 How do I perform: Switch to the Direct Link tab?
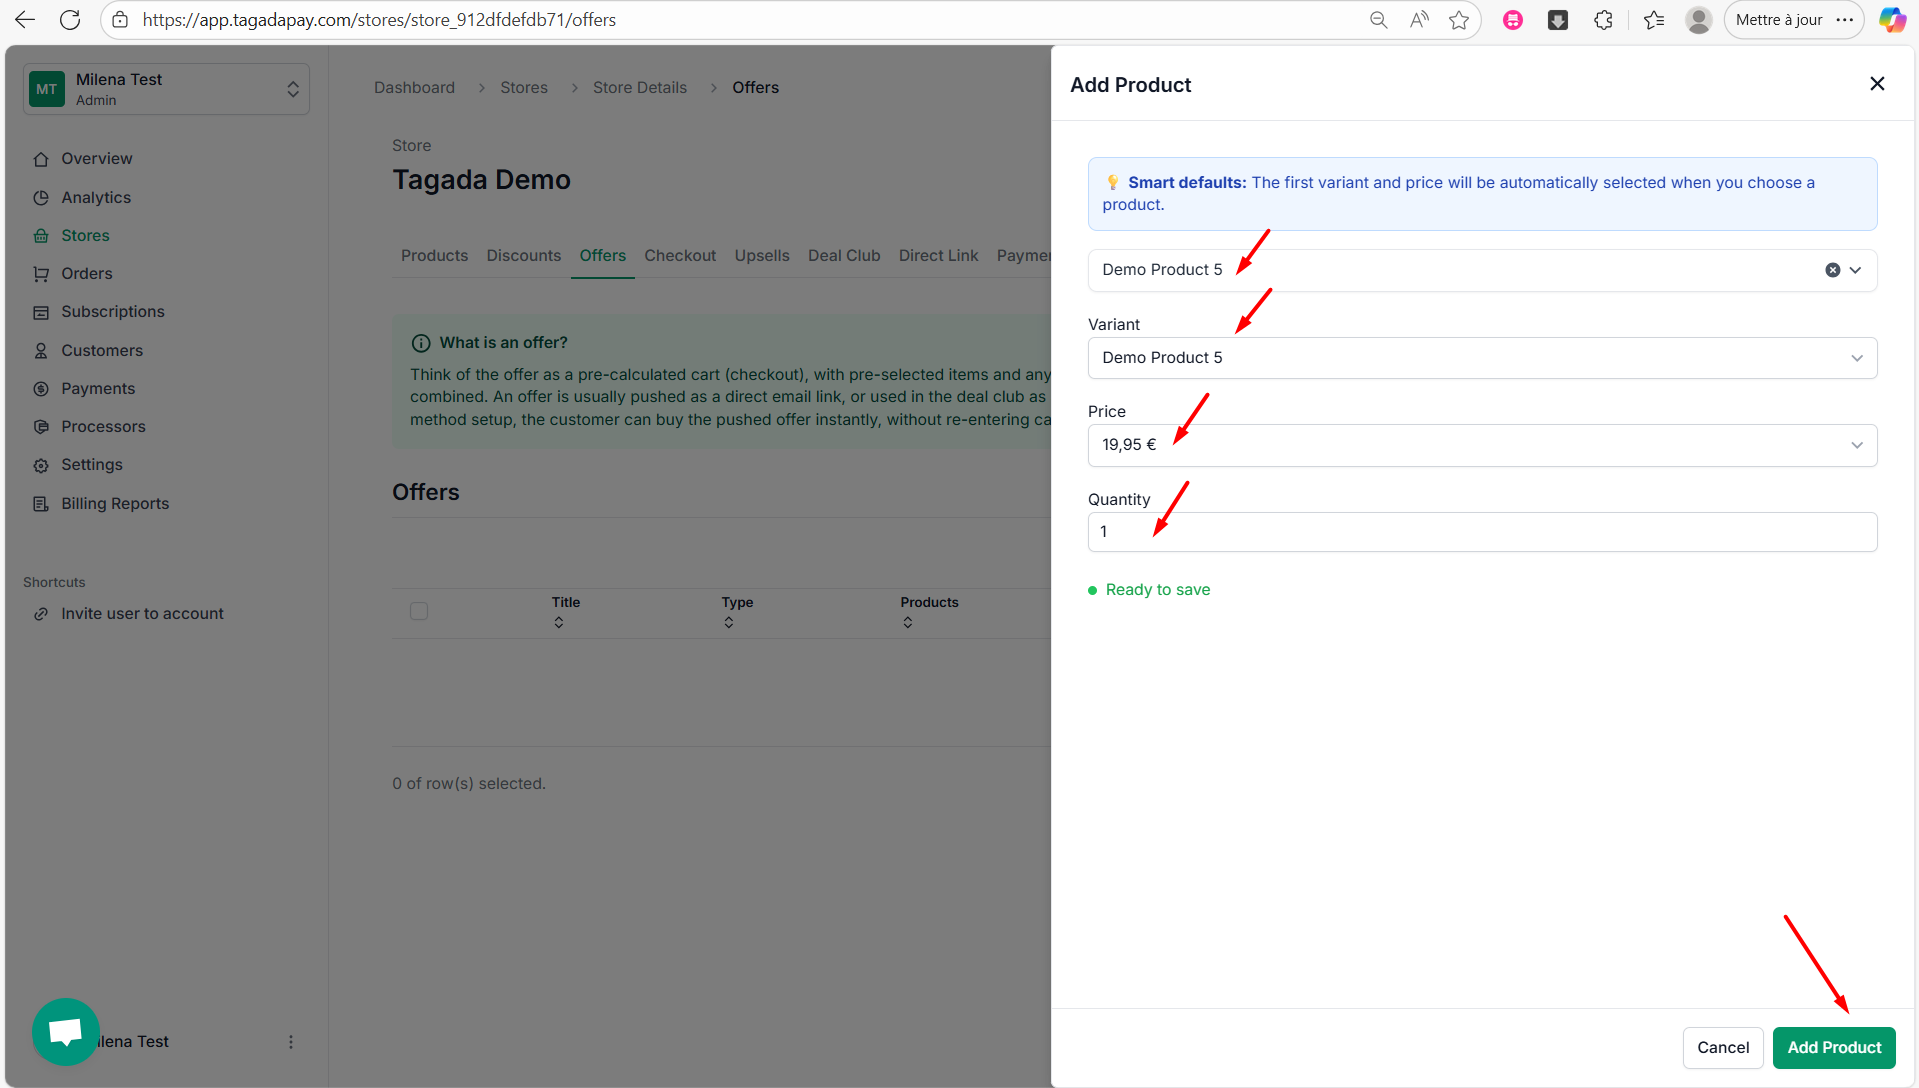point(938,256)
